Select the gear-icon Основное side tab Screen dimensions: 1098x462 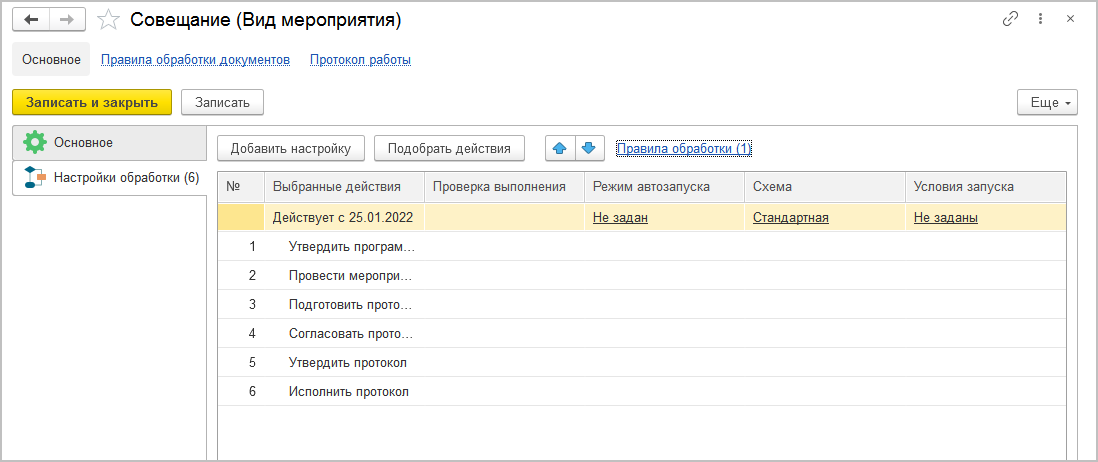[108, 142]
